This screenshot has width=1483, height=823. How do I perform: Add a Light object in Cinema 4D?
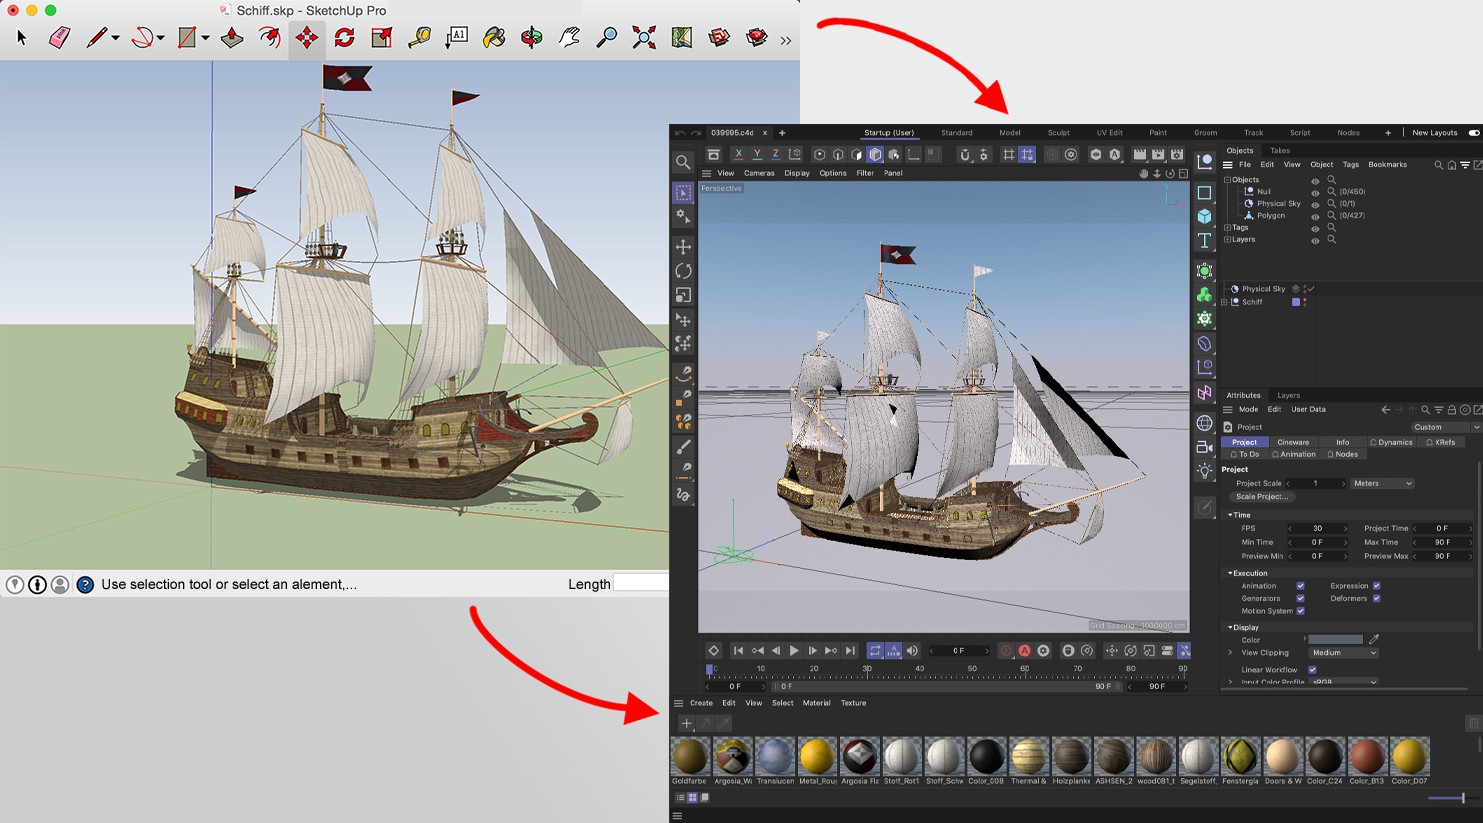click(x=1204, y=471)
